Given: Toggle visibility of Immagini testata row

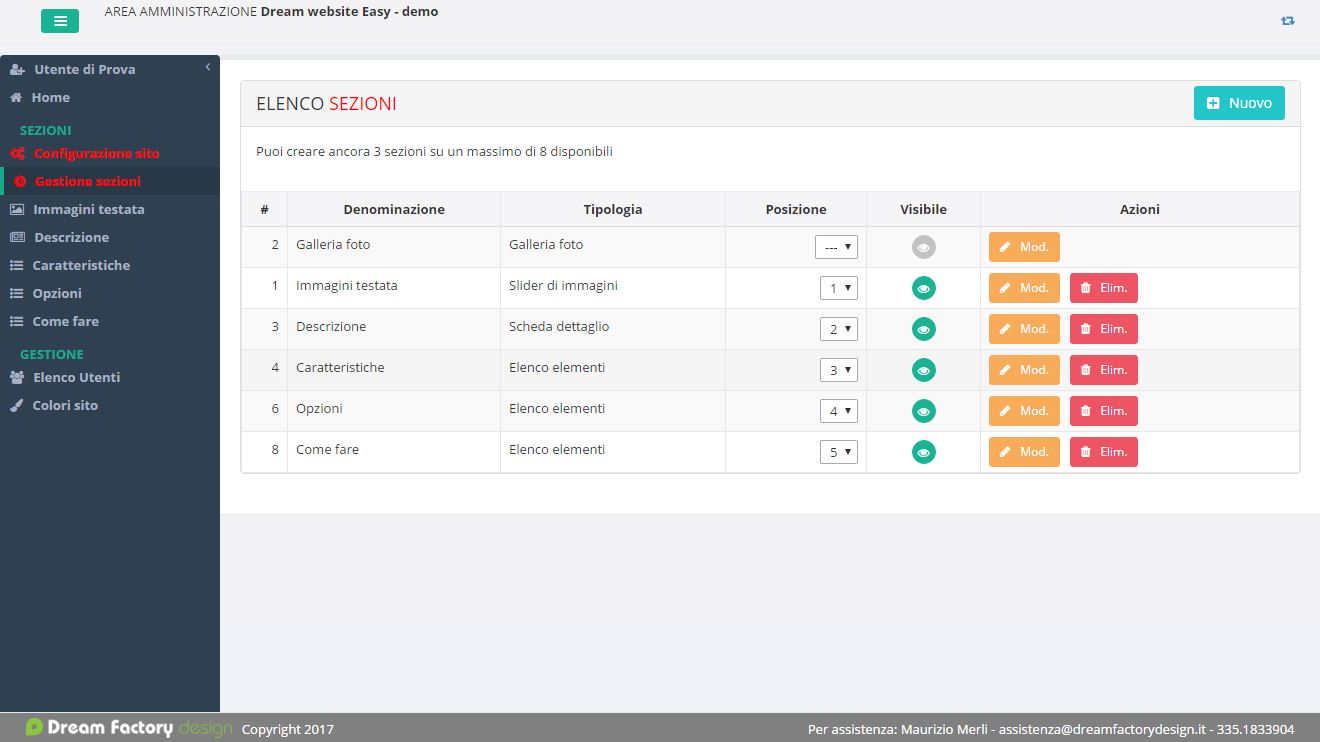Looking at the screenshot, I should [x=924, y=288].
